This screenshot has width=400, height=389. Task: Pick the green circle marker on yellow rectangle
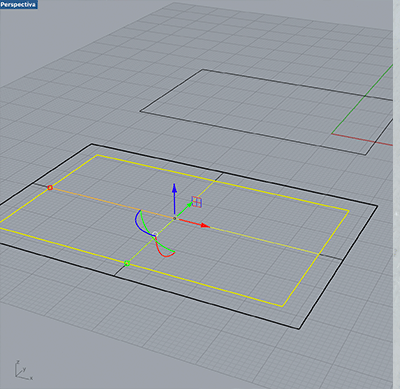pyautogui.click(x=127, y=264)
